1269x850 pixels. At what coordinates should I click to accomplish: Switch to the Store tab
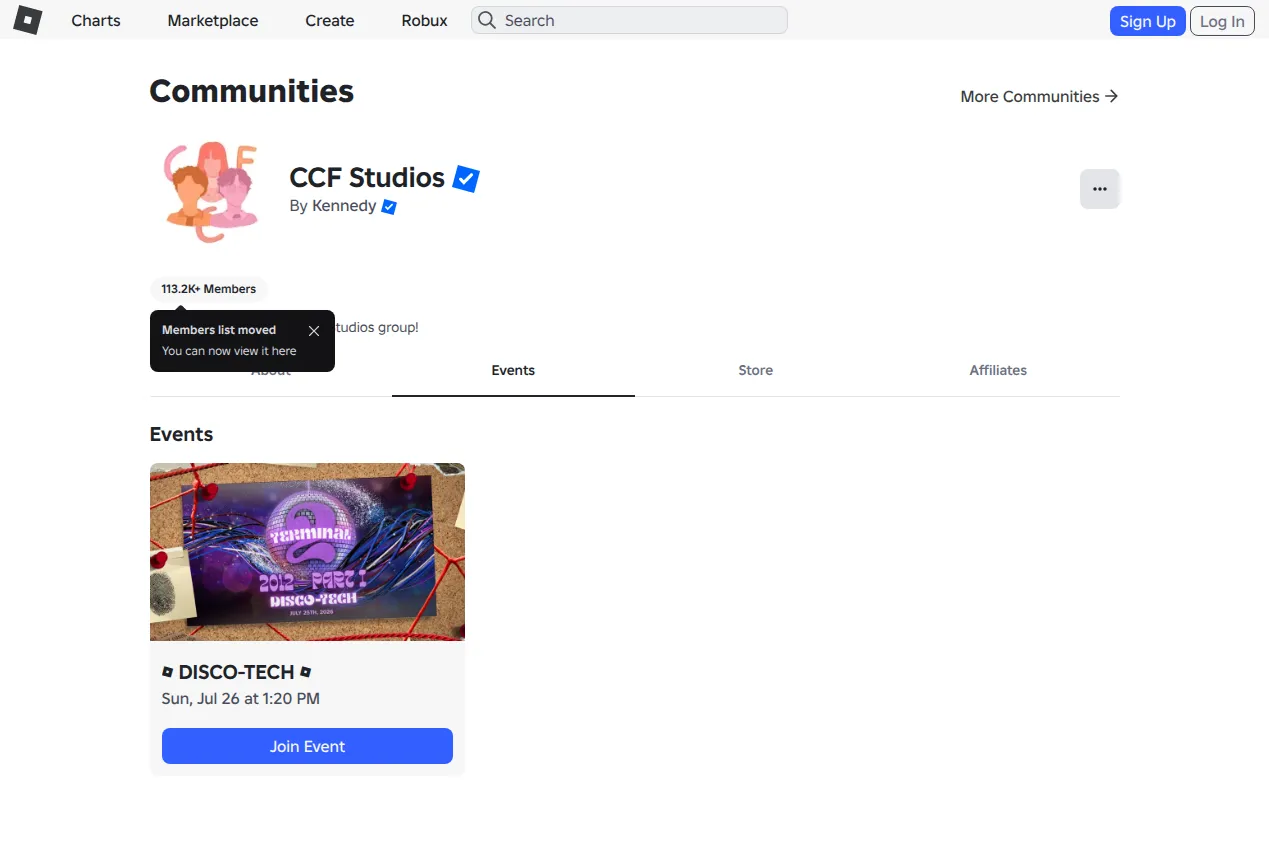(756, 370)
